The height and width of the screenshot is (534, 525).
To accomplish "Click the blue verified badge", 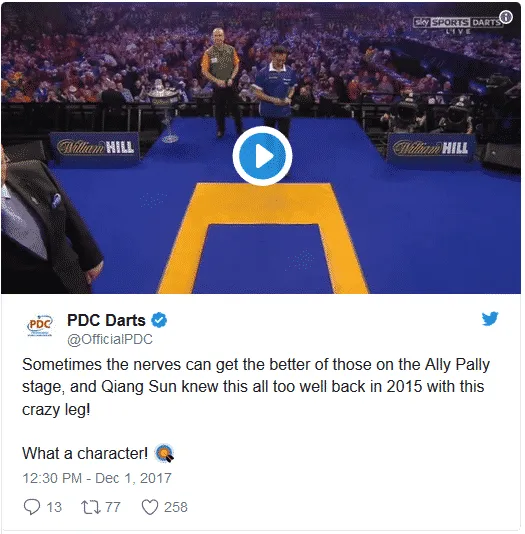I will pos(159,320).
